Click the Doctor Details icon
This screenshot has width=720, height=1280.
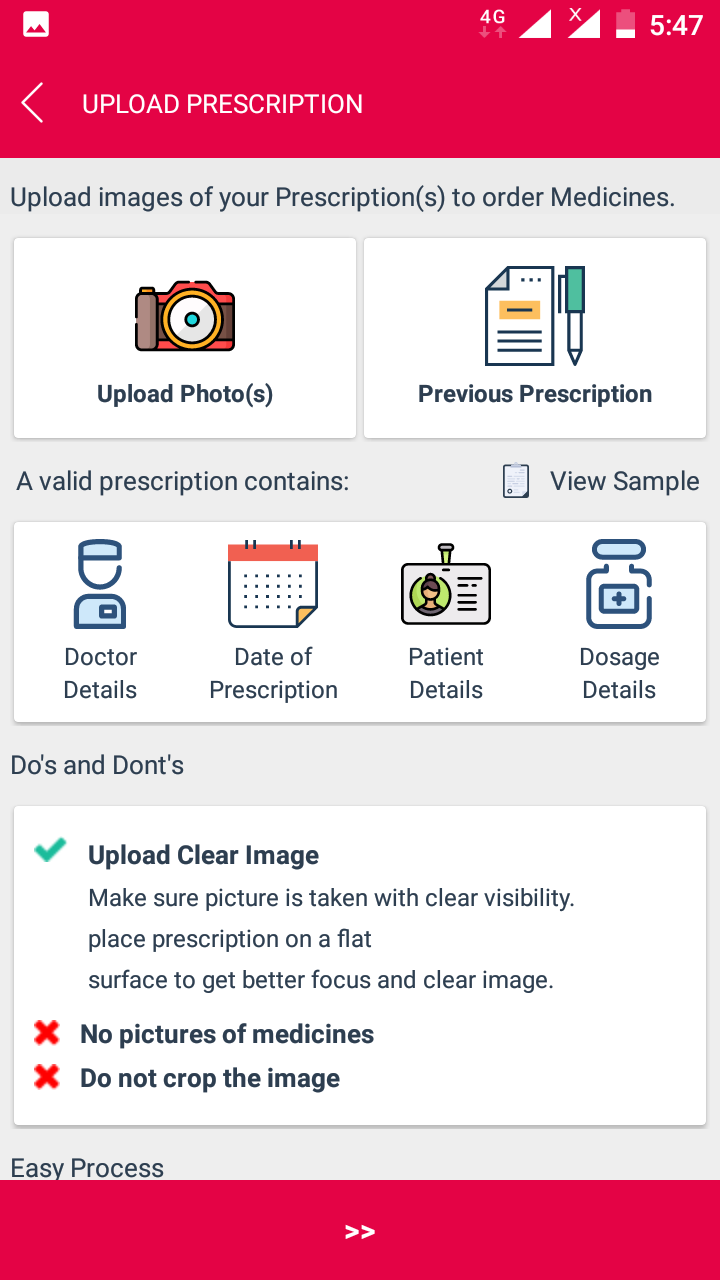point(100,584)
